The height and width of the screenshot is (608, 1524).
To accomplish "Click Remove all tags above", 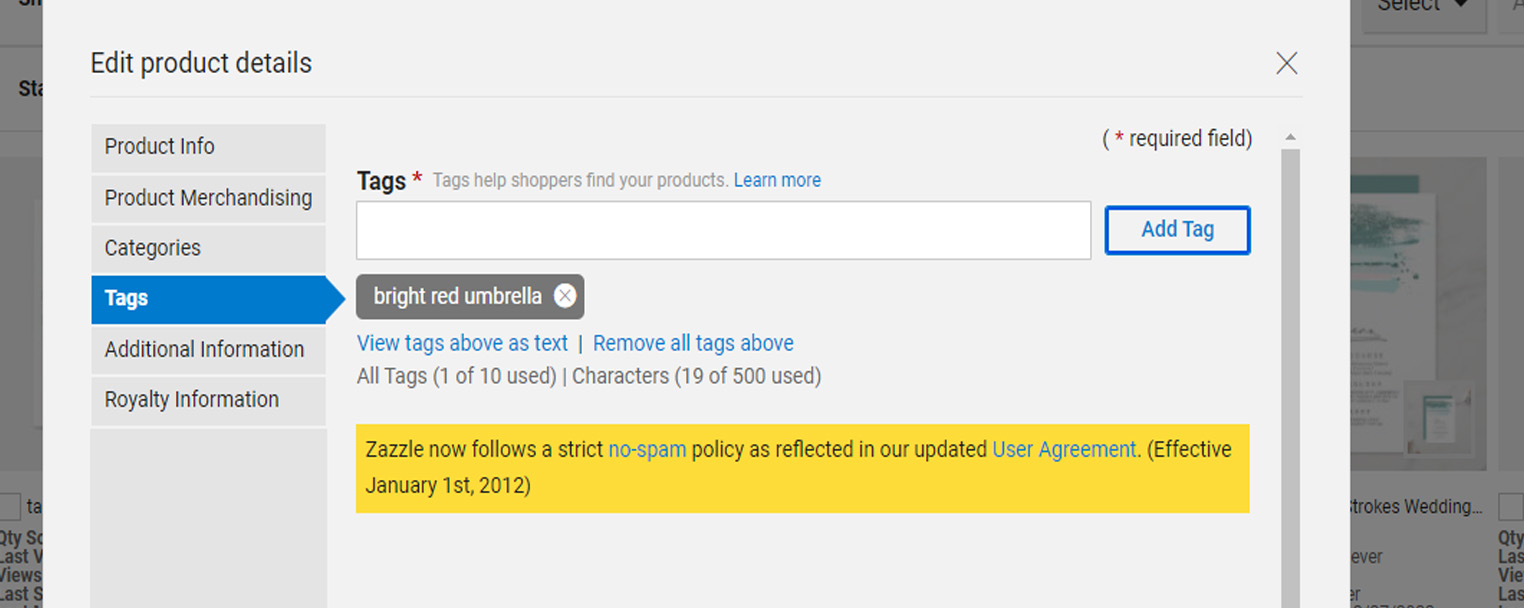I will pyautogui.click(x=693, y=343).
